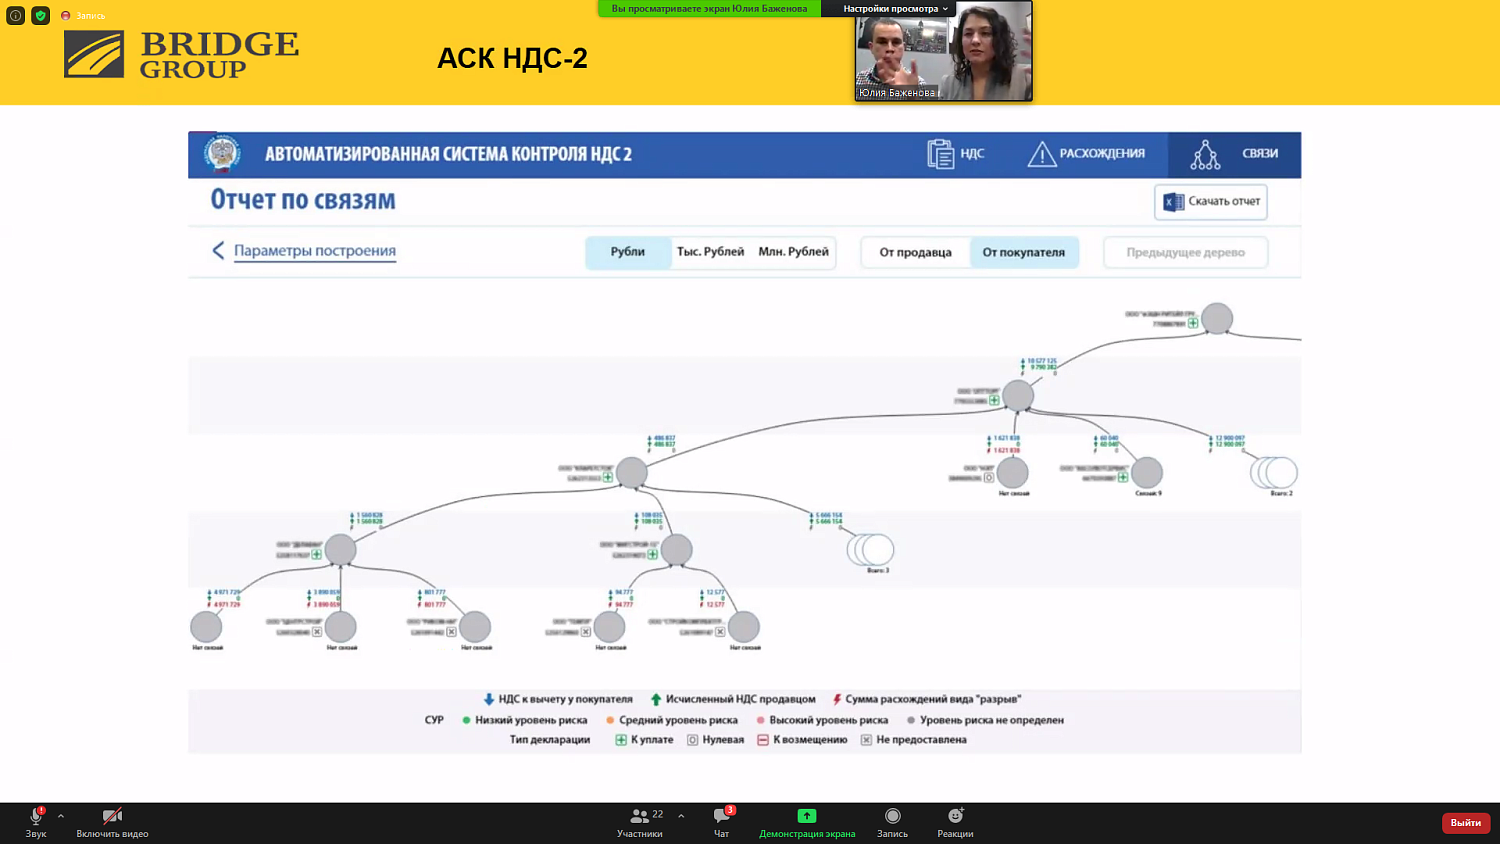Open the РАСХОЖДЕНИЯ warning triangle section

tap(1042, 154)
